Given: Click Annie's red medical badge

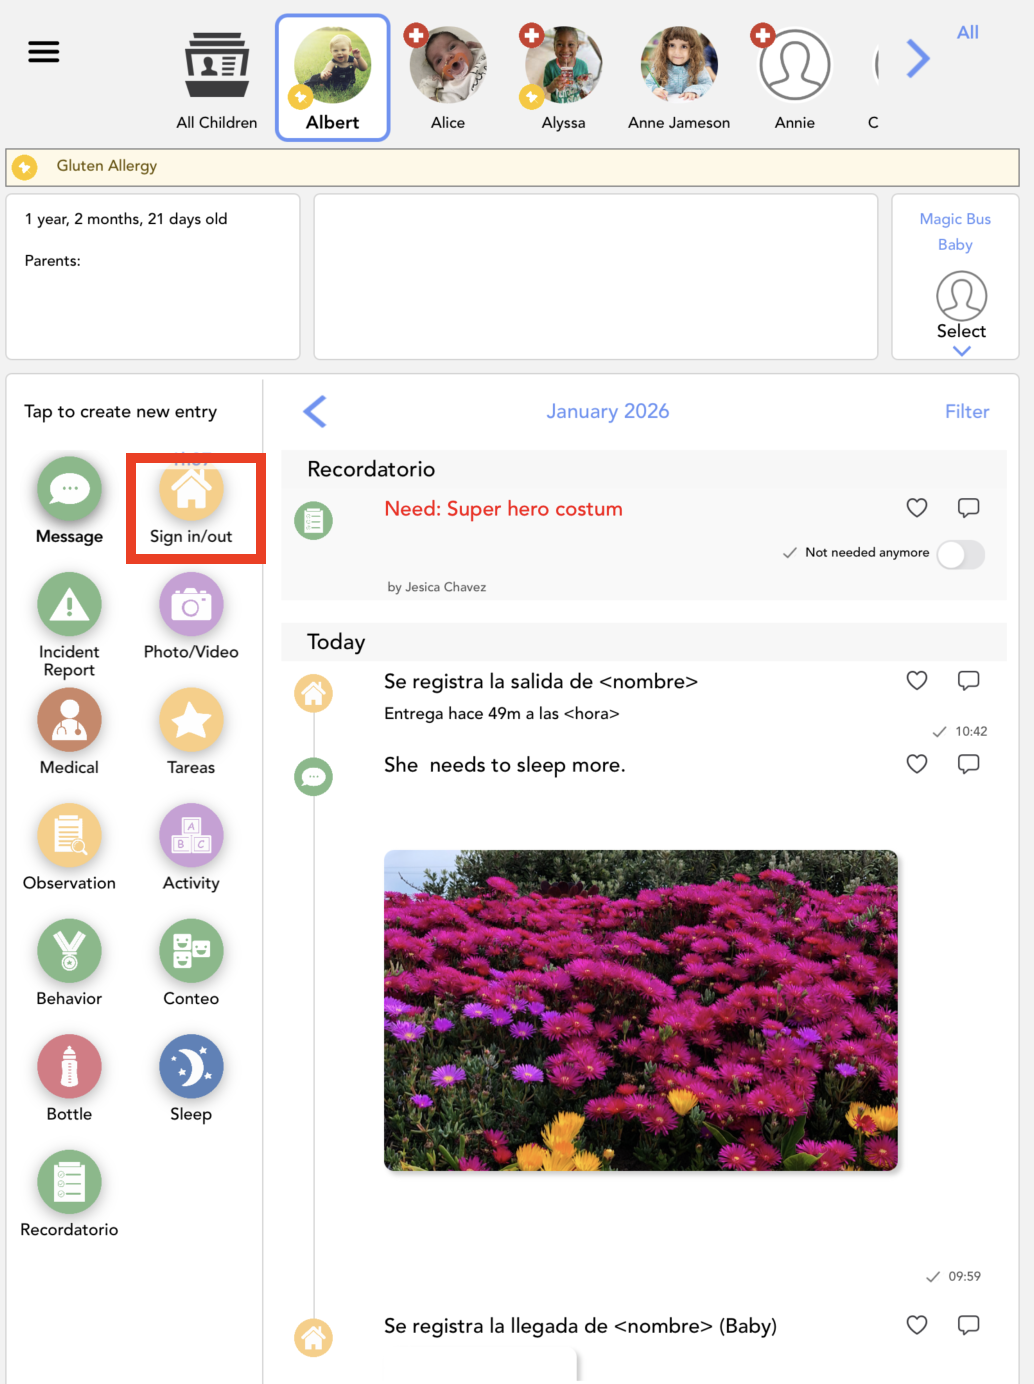Looking at the screenshot, I should pyautogui.click(x=763, y=36).
